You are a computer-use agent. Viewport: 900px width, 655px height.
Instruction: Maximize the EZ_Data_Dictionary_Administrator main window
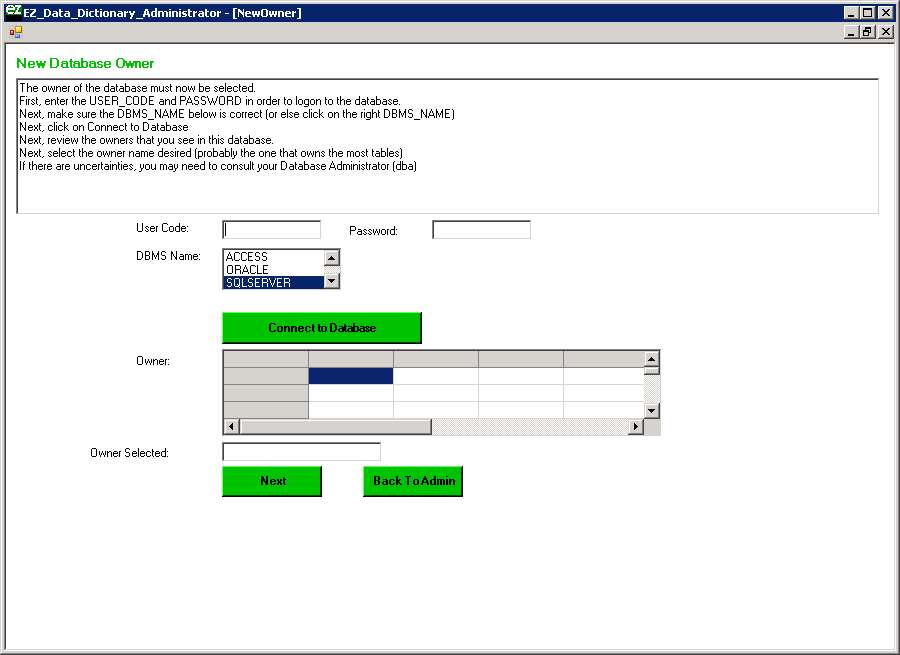point(868,13)
